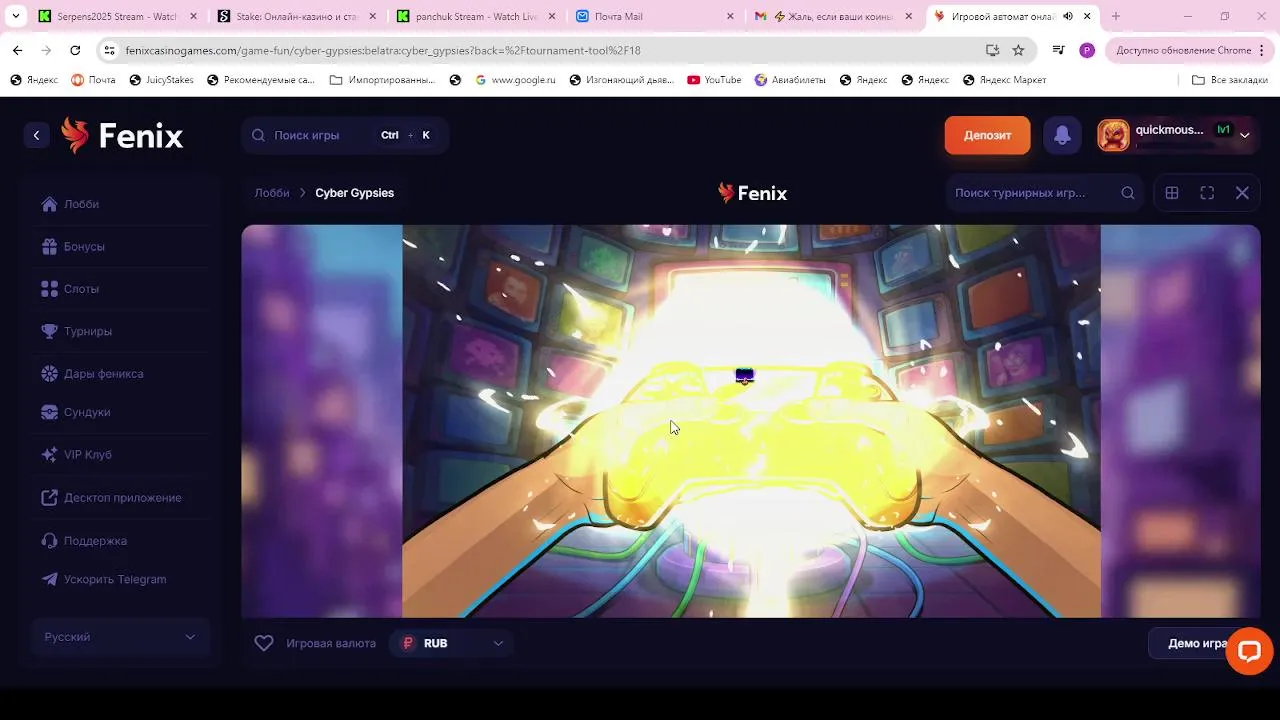Open Импортированные bookmarks folder

click(382, 80)
